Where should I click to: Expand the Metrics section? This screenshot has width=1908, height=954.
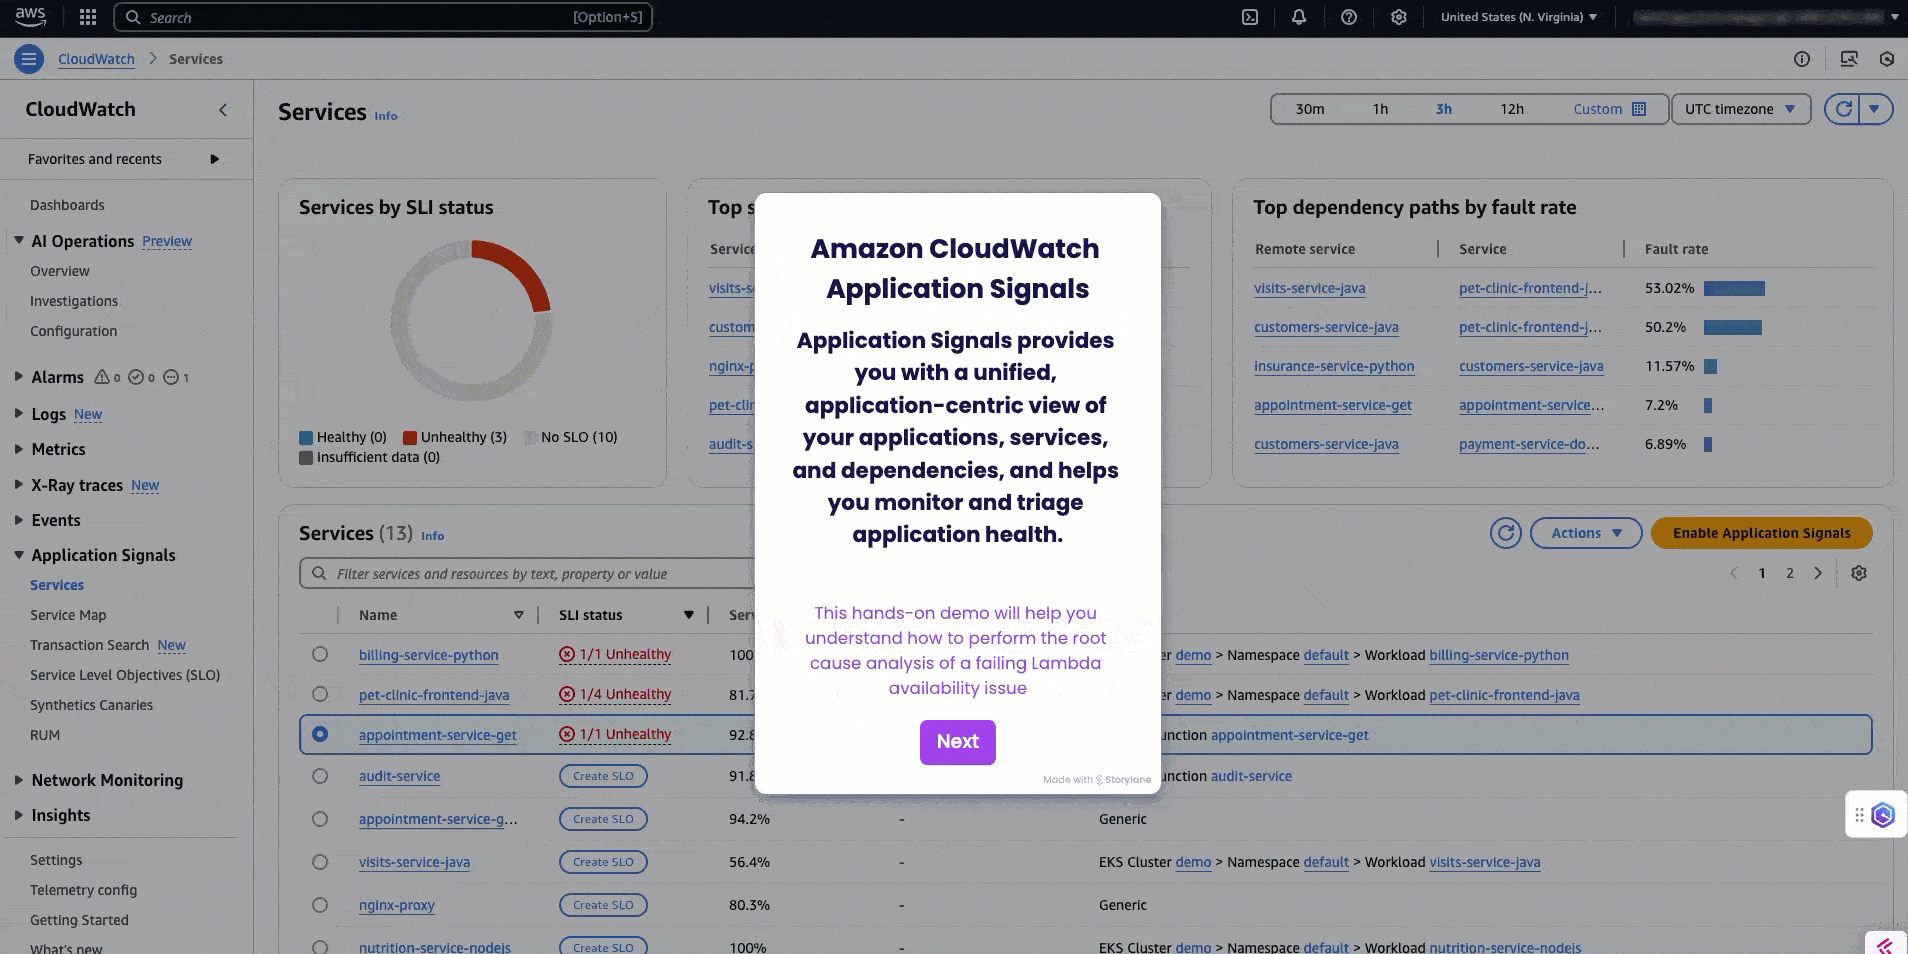[19, 449]
